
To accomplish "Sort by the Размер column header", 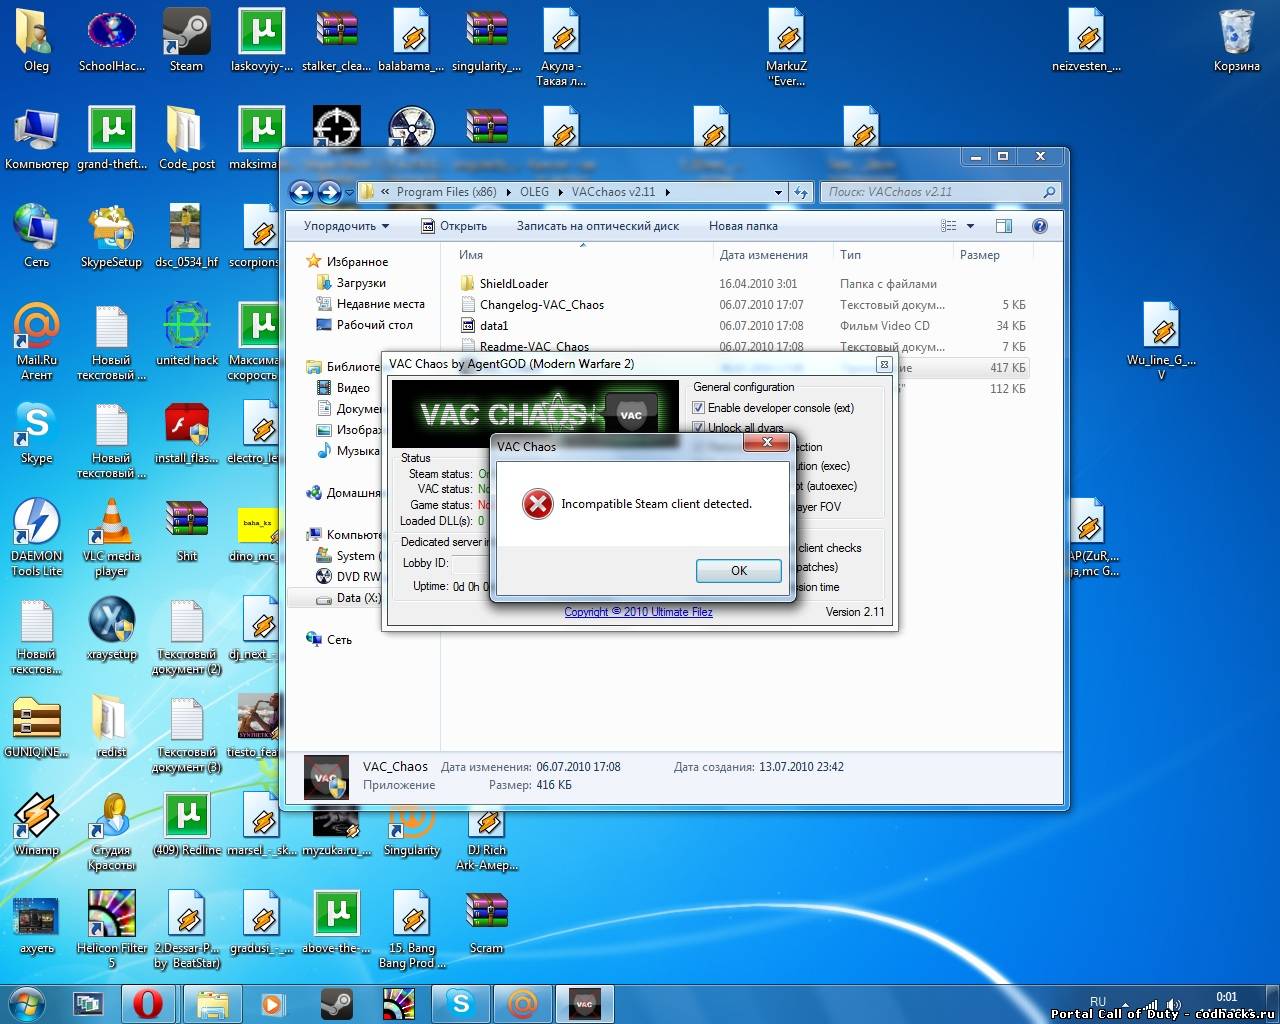I will tap(979, 255).
